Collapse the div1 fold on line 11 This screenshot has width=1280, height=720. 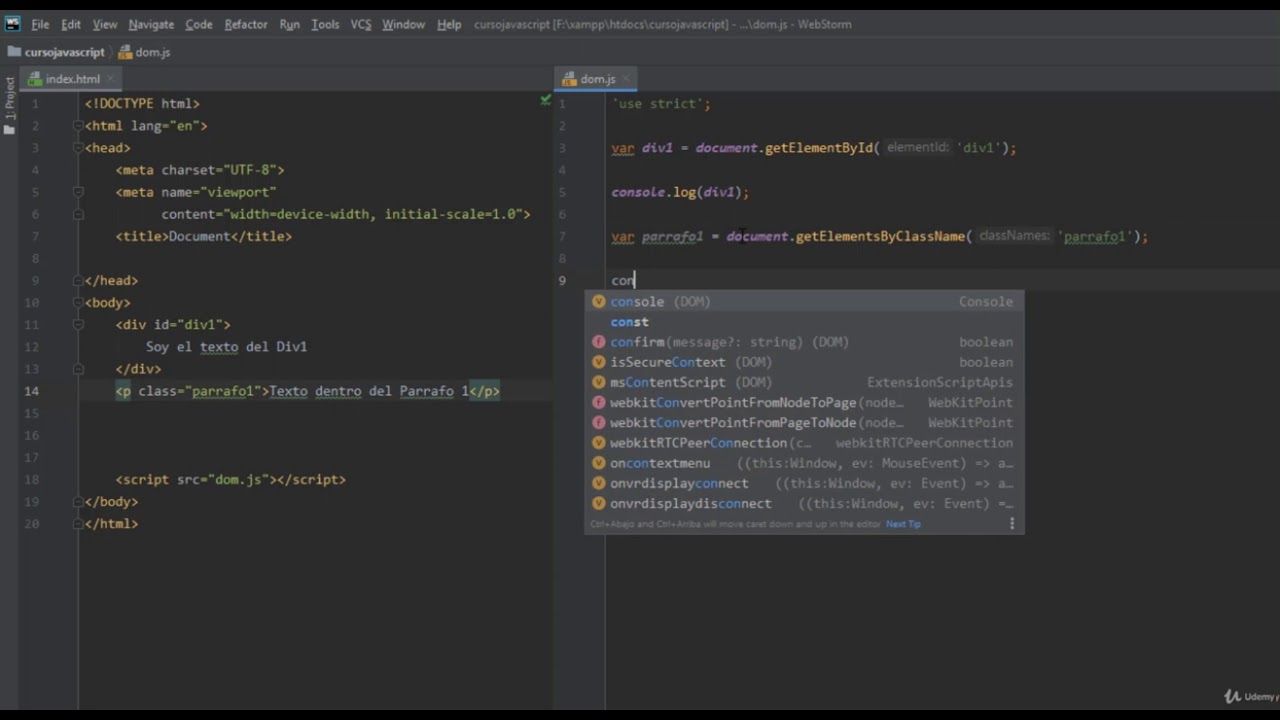[x=77, y=325]
